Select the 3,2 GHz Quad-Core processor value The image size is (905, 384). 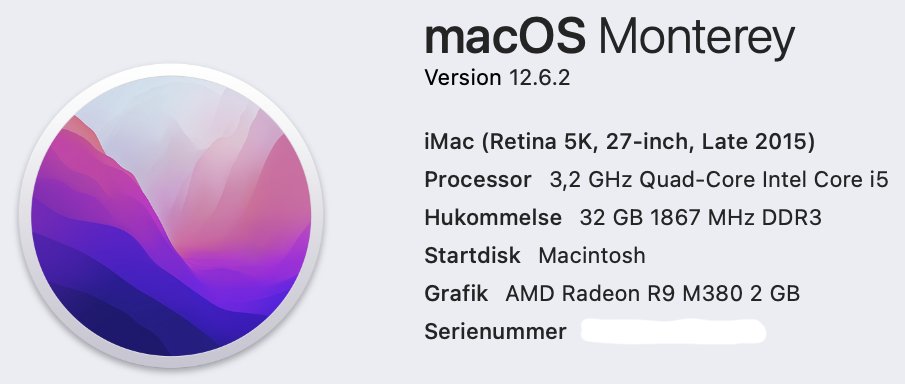(x=719, y=180)
